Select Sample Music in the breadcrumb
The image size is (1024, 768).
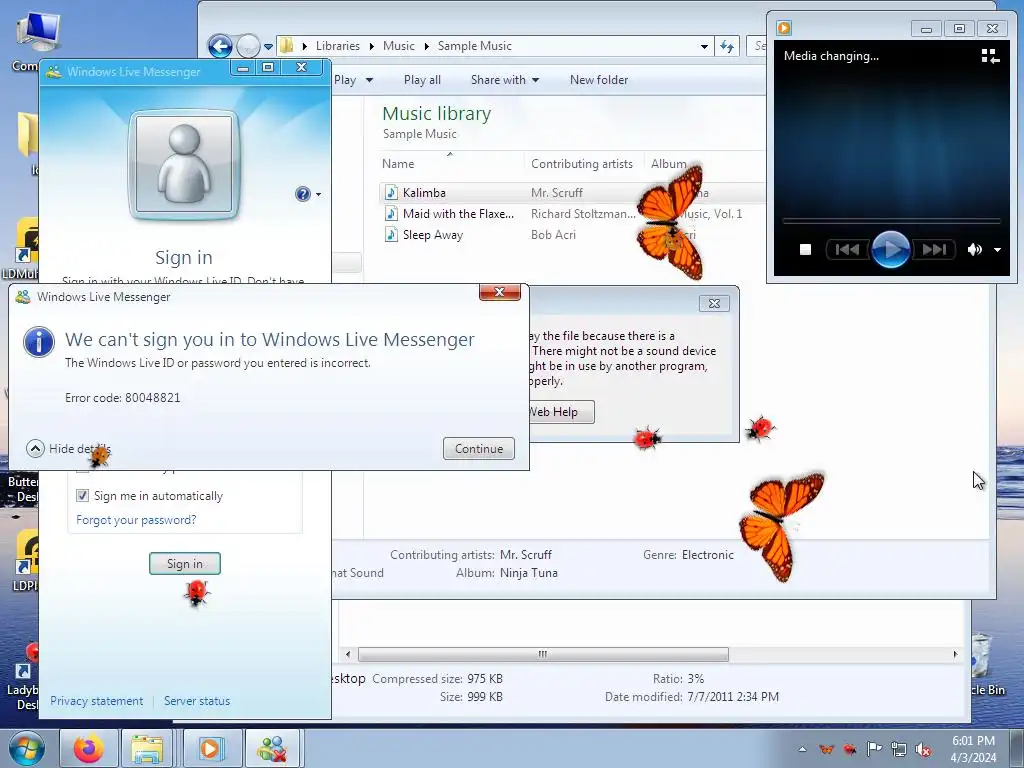click(x=474, y=46)
